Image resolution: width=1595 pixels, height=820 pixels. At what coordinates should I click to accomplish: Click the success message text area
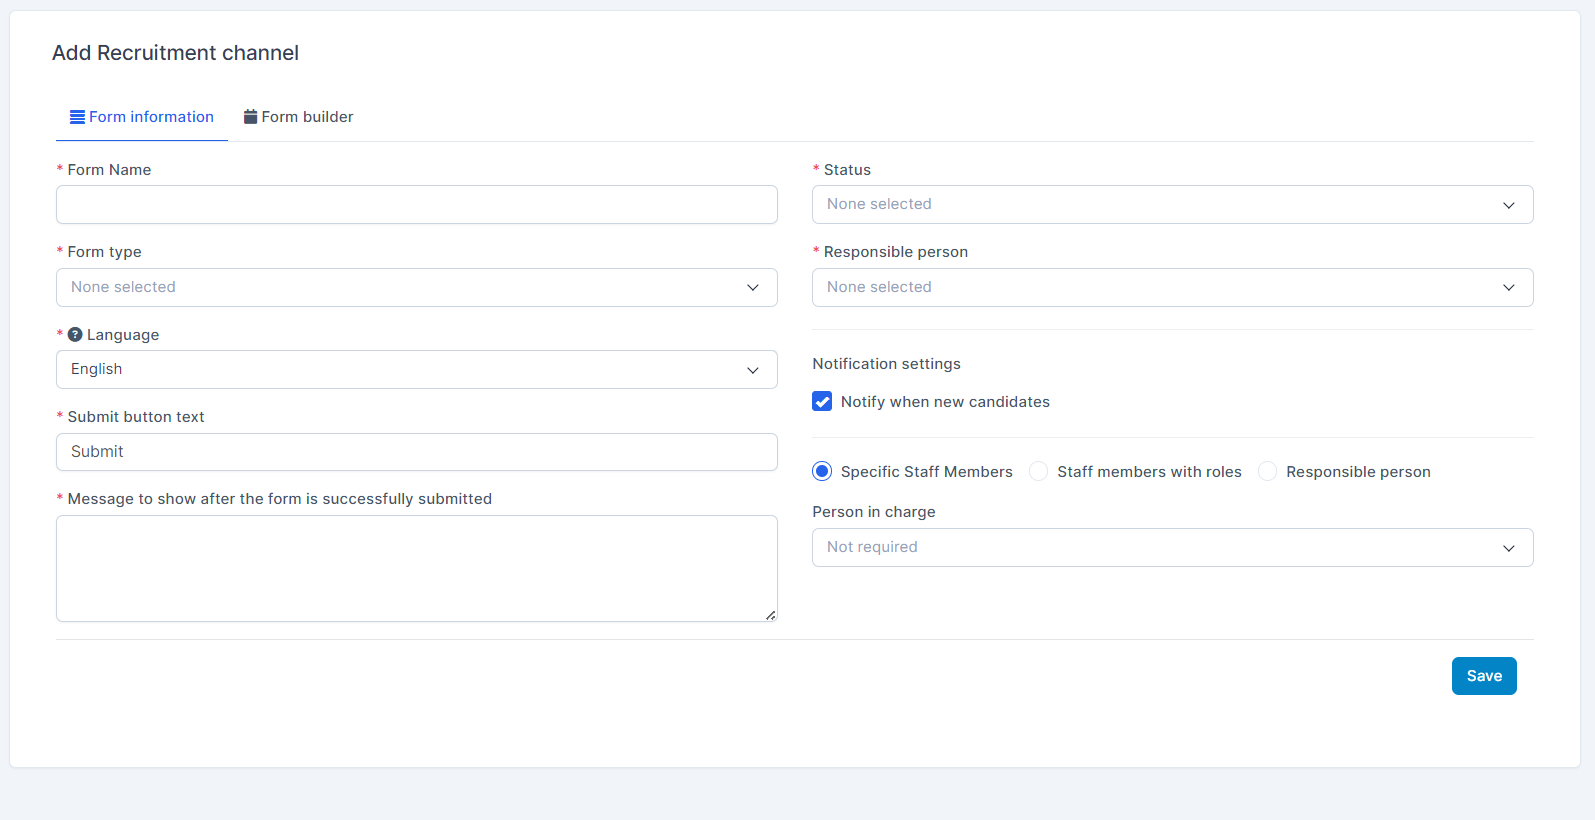(x=416, y=568)
